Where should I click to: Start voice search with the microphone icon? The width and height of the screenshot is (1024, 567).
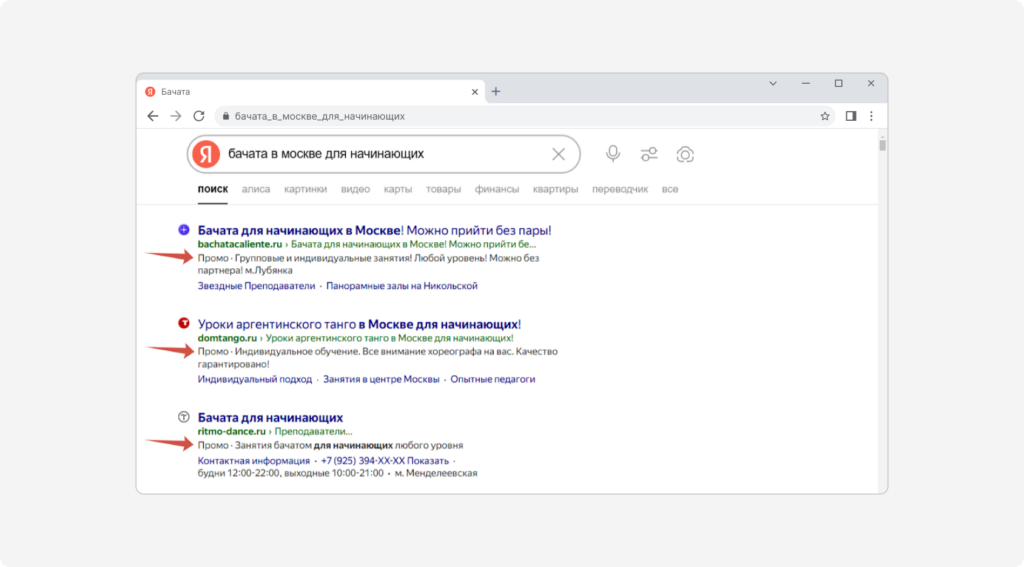click(x=613, y=154)
